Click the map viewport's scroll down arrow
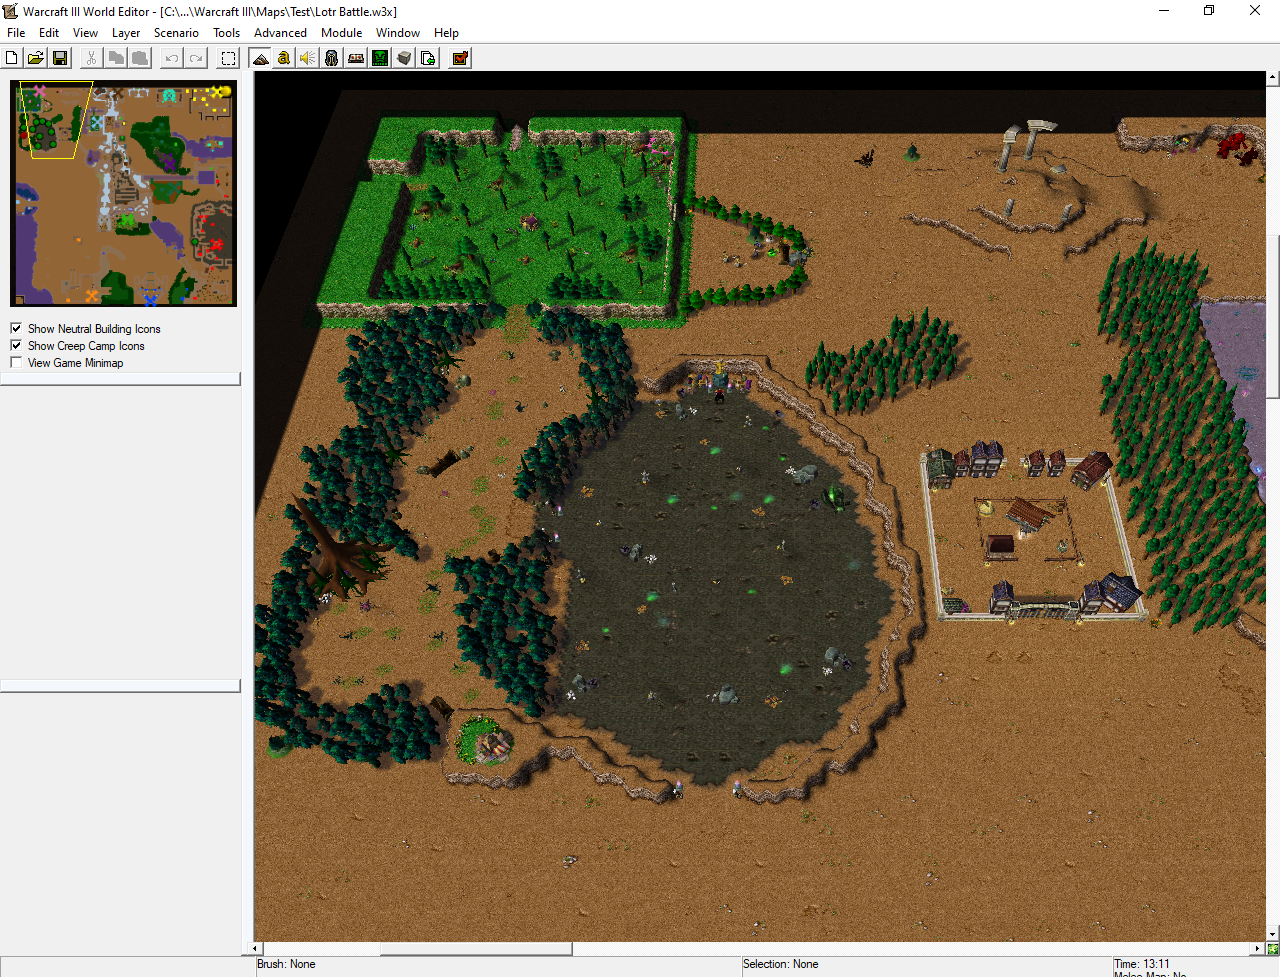The width and height of the screenshot is (1280, 977). pos(1273,935)
